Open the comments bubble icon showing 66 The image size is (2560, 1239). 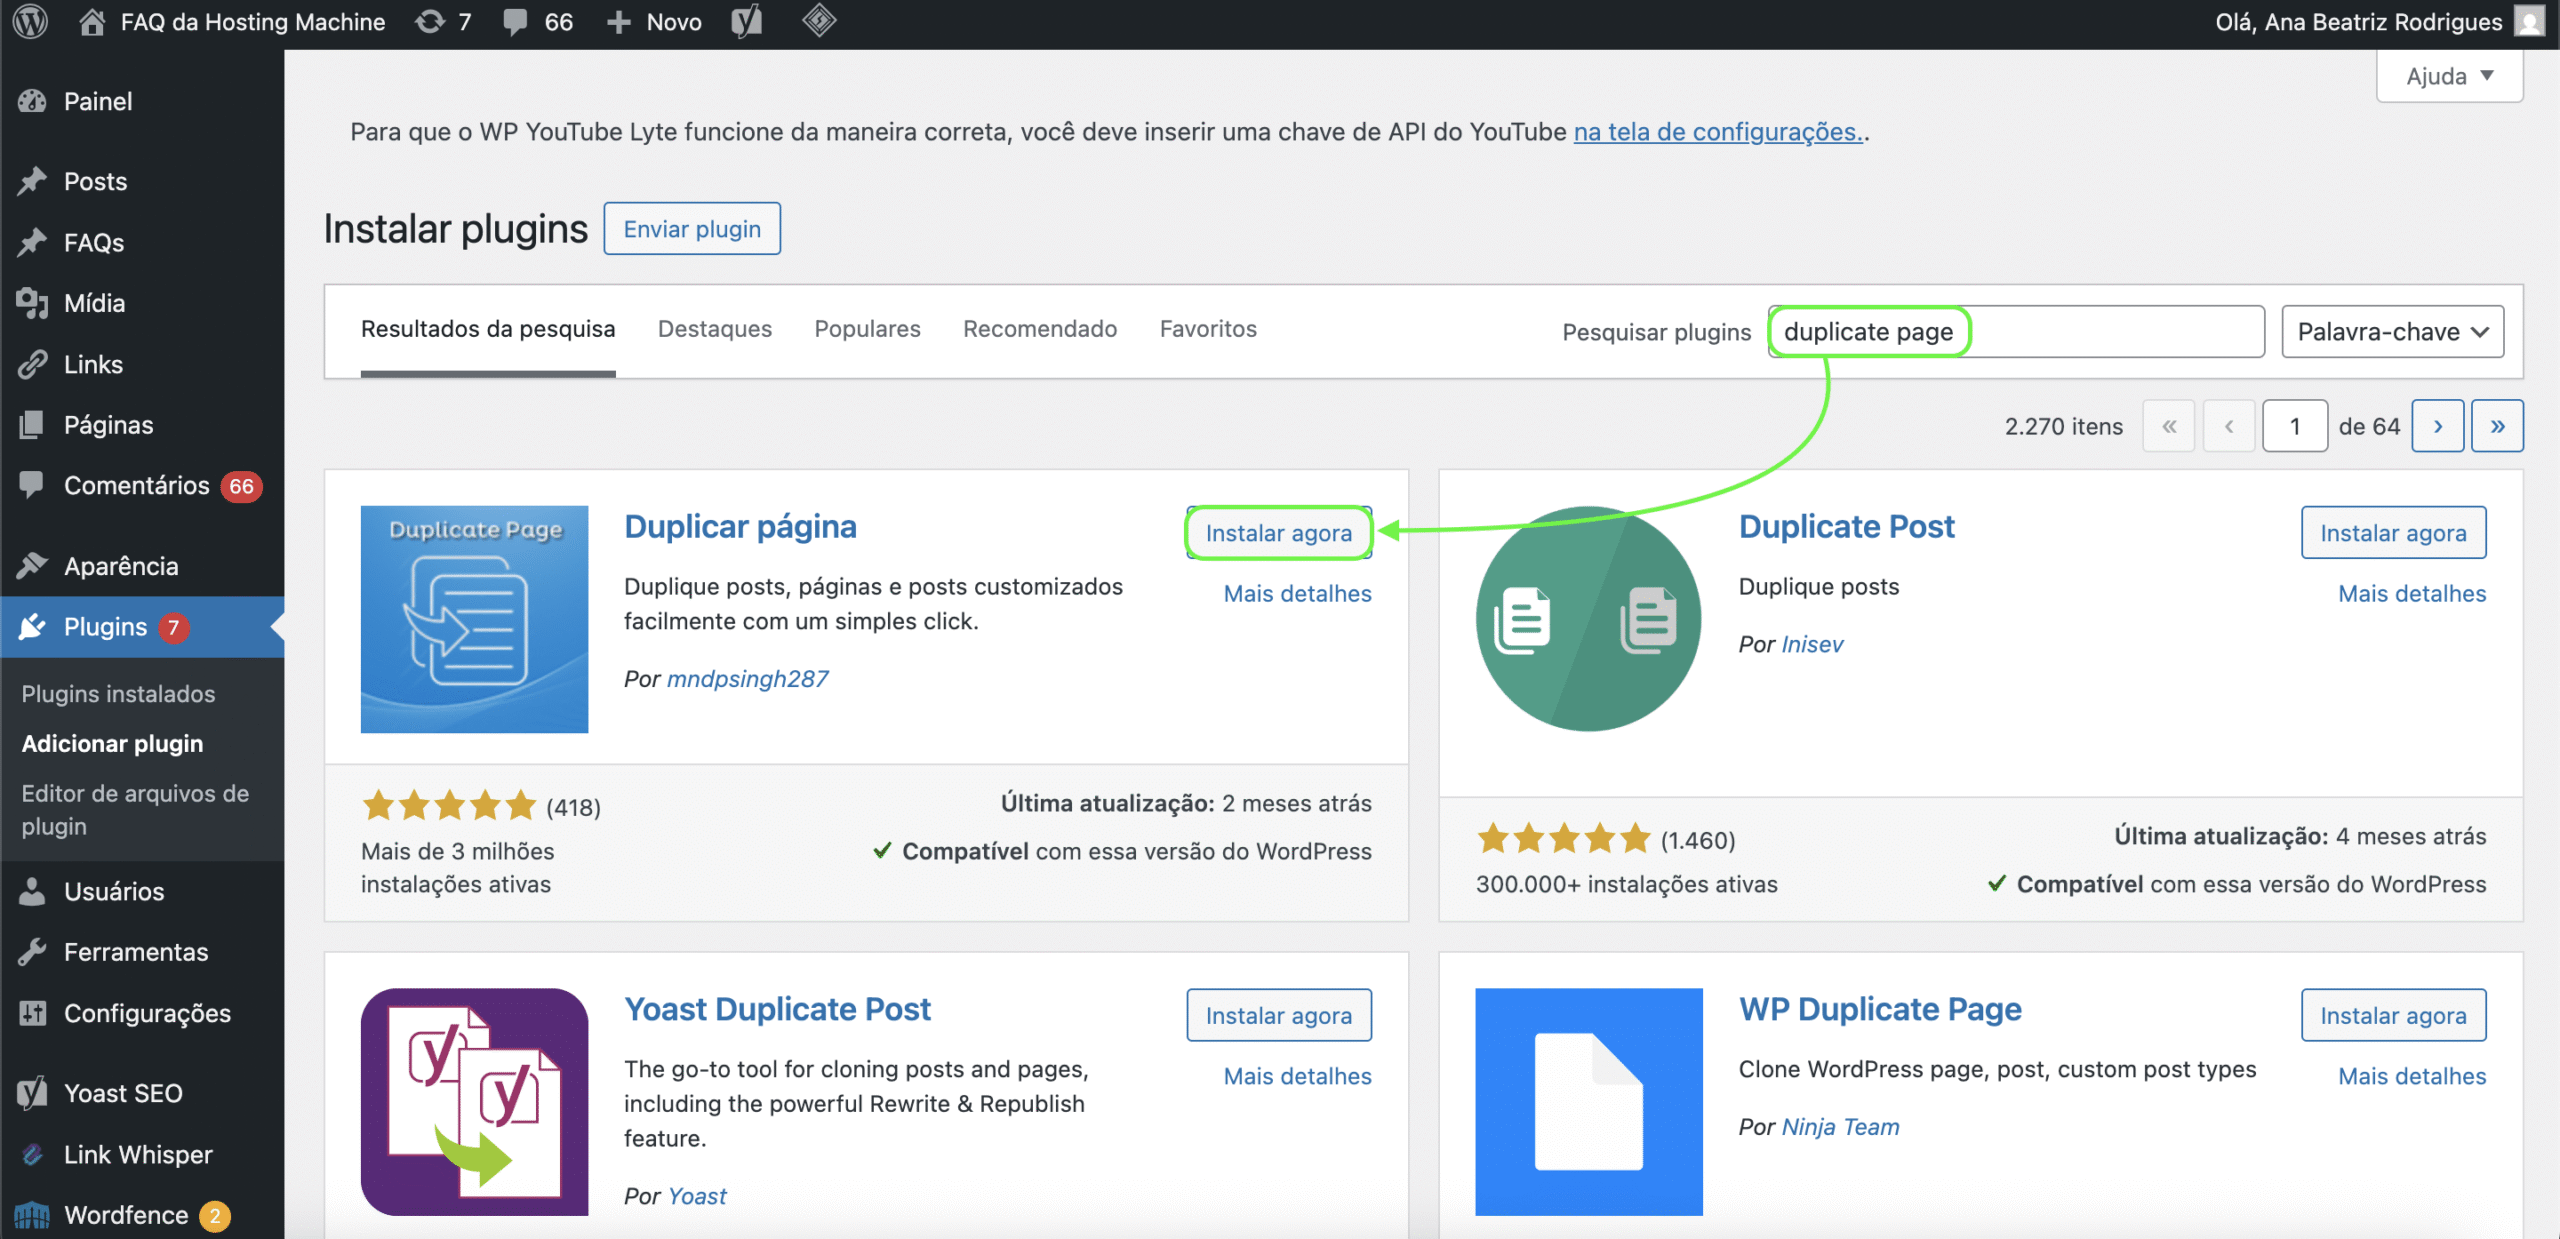(515, 22)
